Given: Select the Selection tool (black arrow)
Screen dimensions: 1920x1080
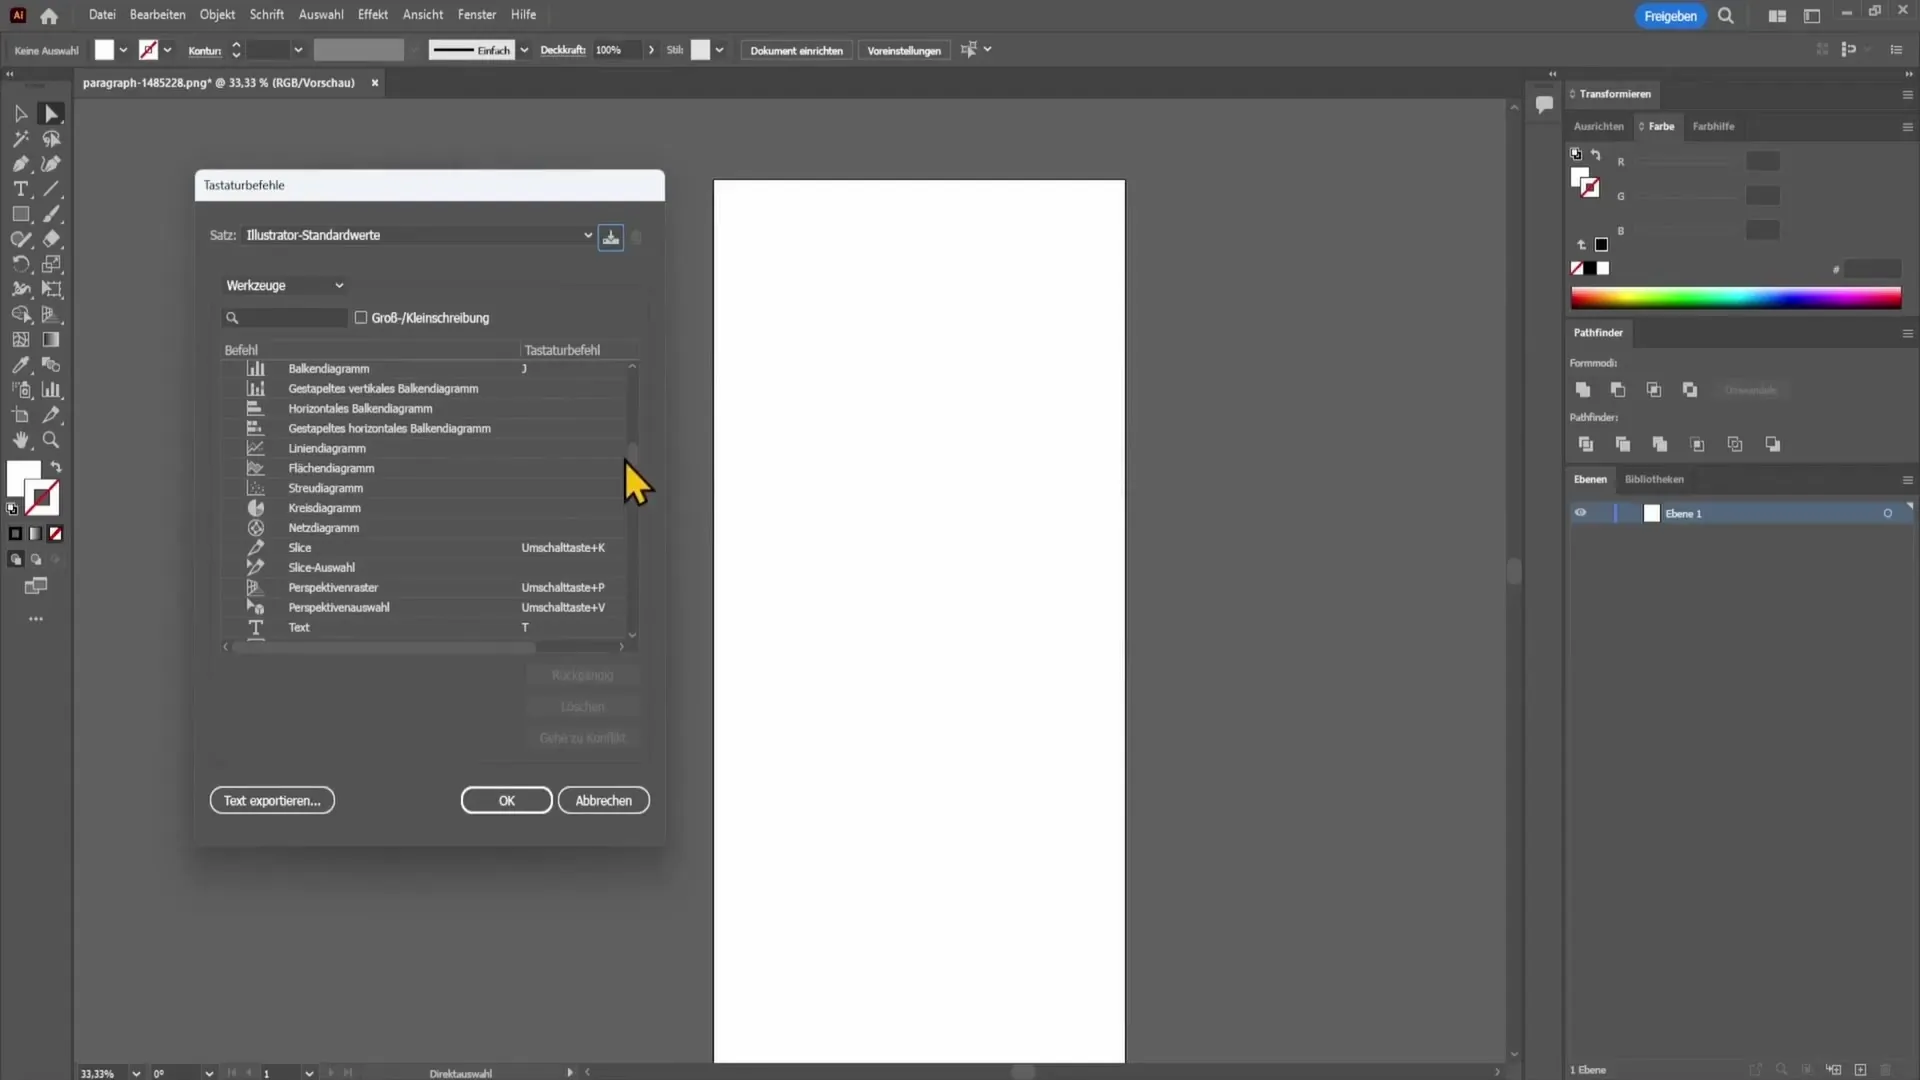Looking at the screenshot, I should [x=20, y=114].
